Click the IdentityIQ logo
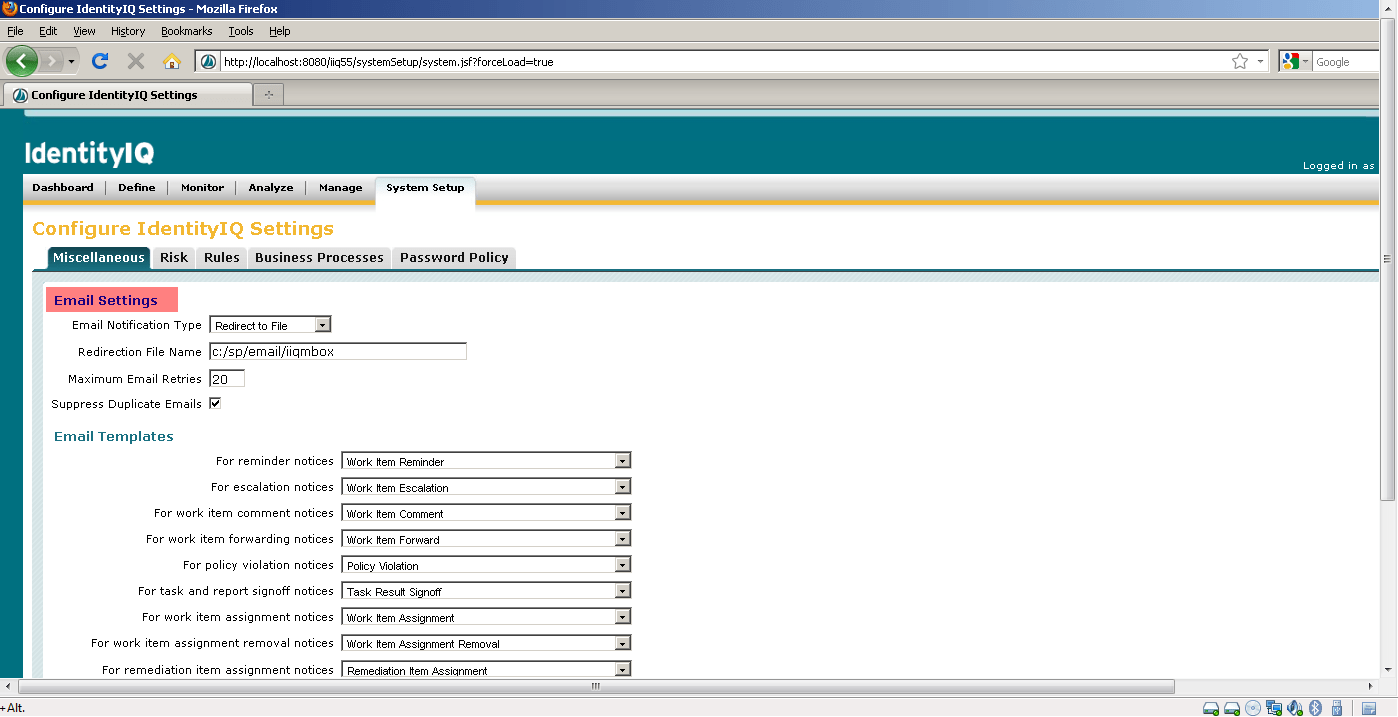Viewport: 1398px width, 717px height. (89, 153)
